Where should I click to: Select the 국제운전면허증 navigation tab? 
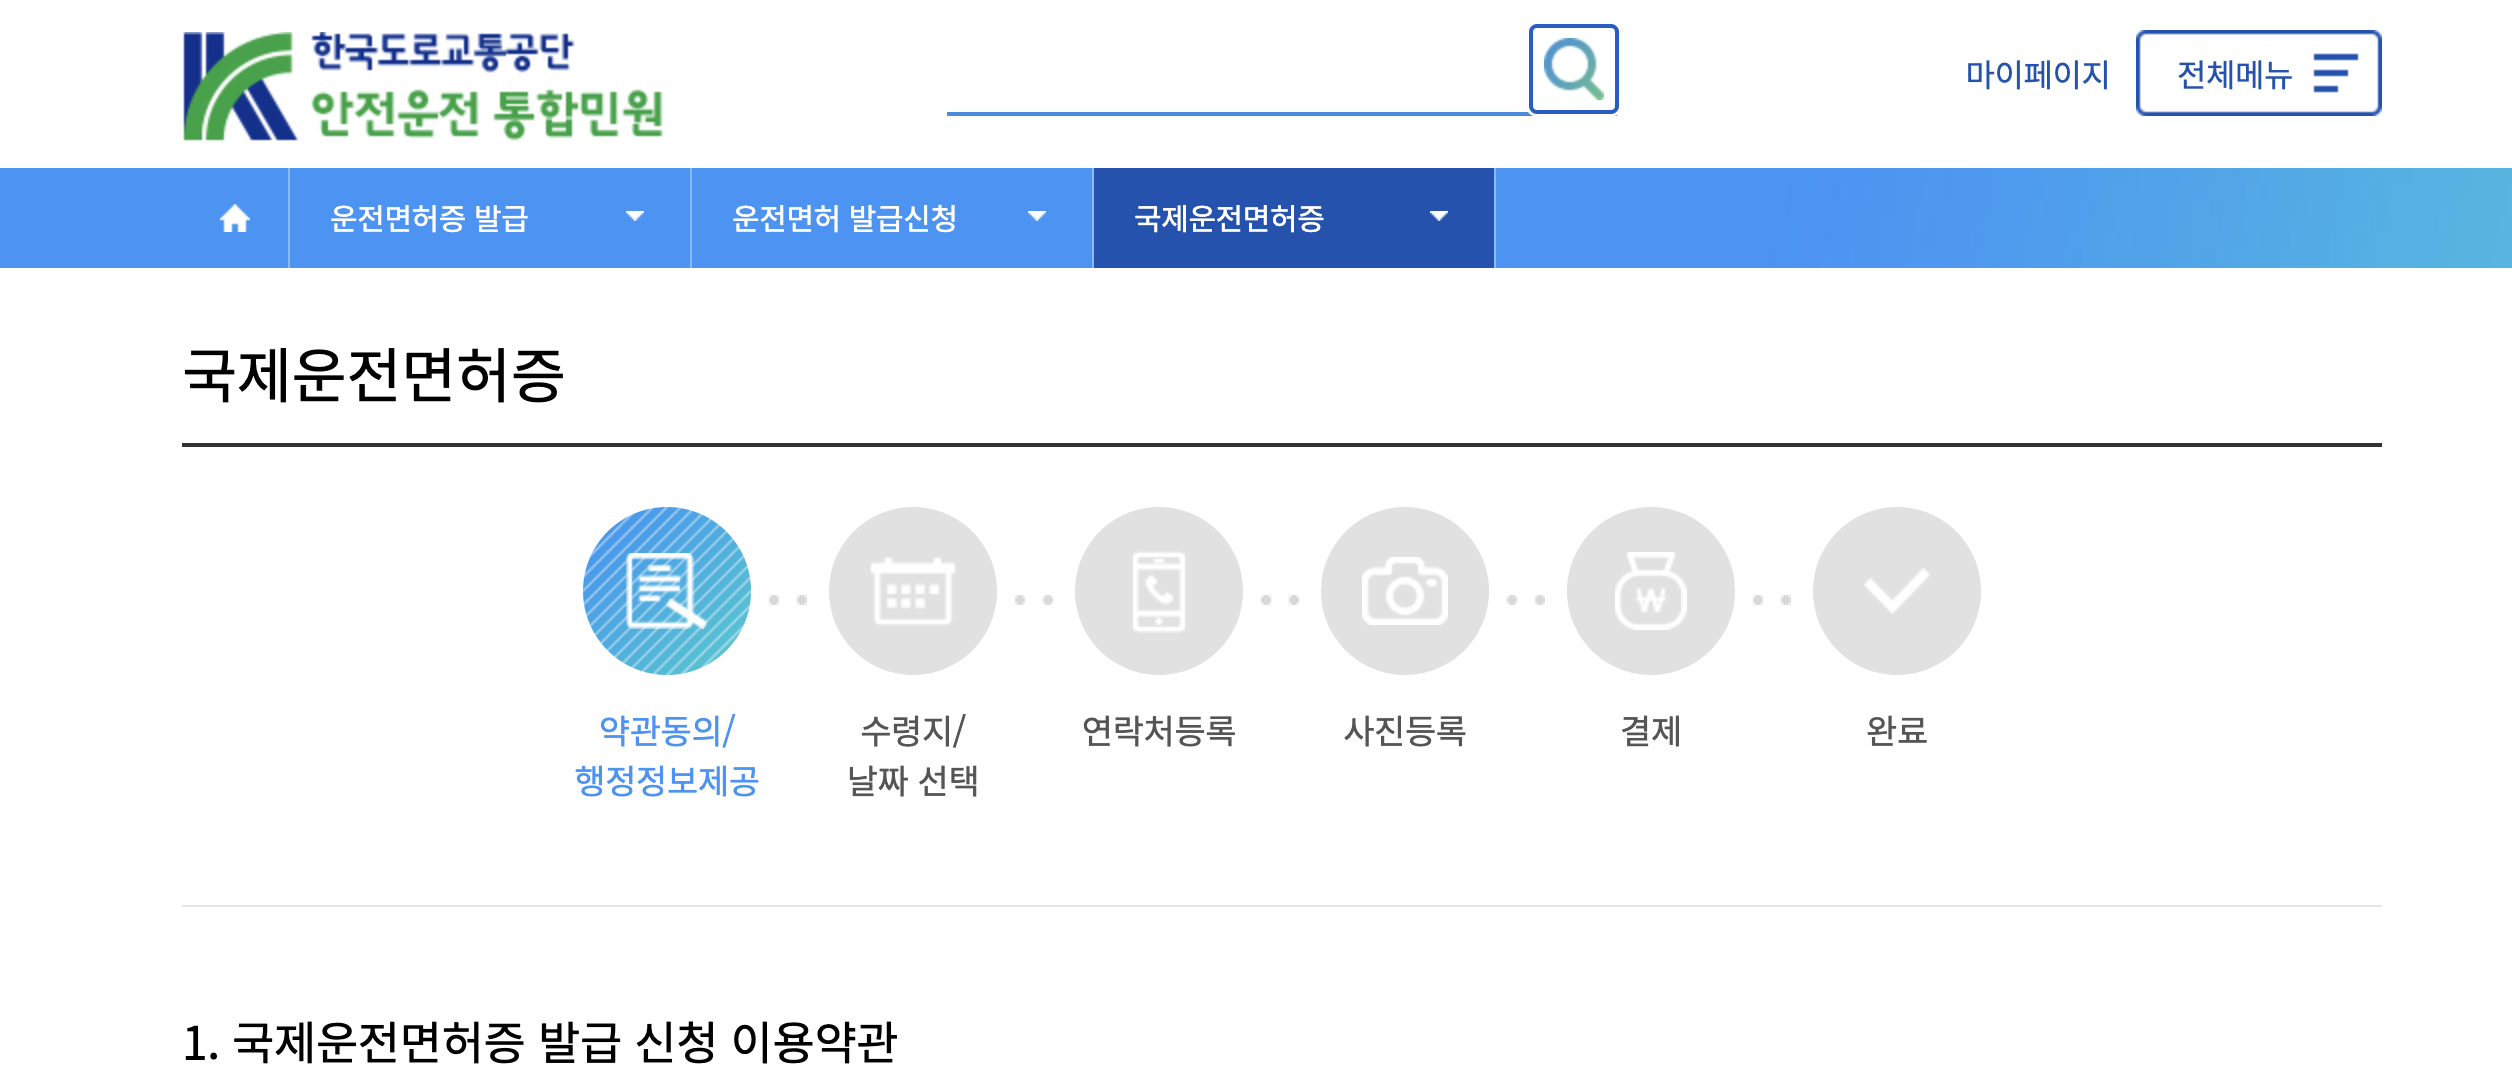point(1229,218)
